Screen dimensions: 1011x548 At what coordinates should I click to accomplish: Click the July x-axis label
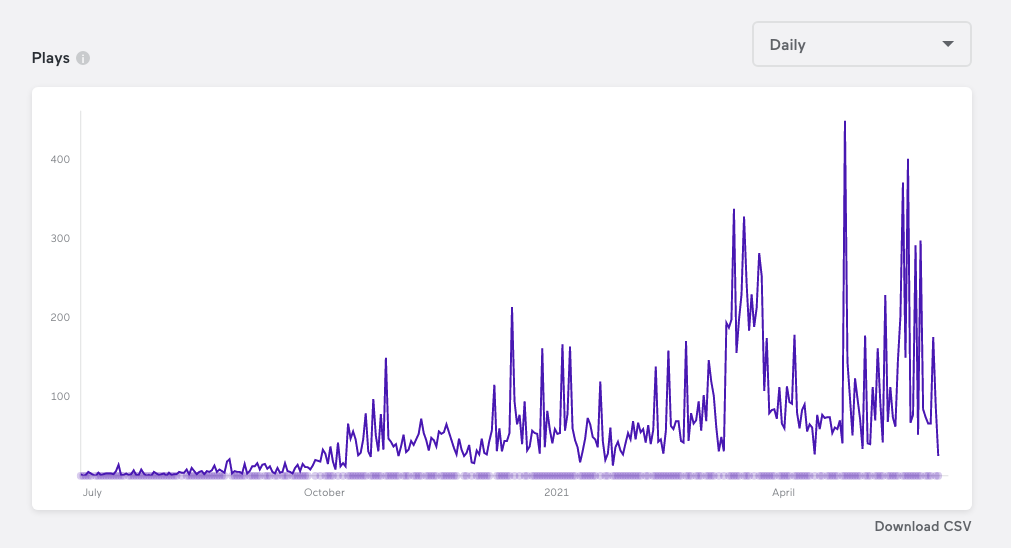[x=92, y=493]
